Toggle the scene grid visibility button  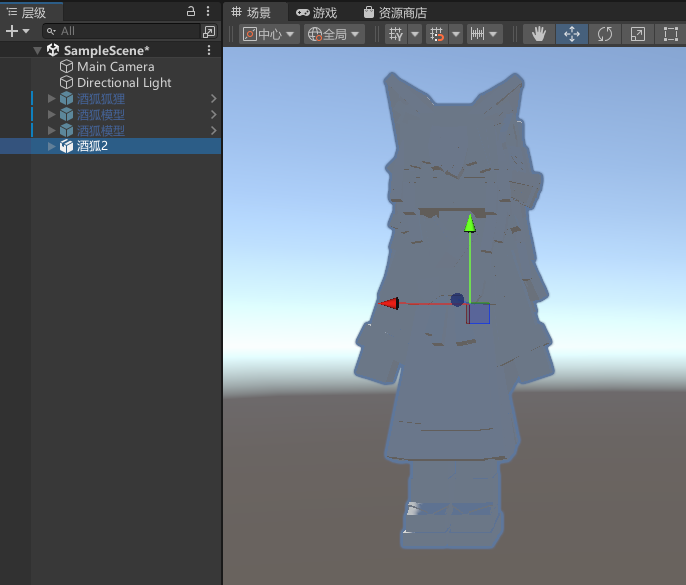[396, 34]
